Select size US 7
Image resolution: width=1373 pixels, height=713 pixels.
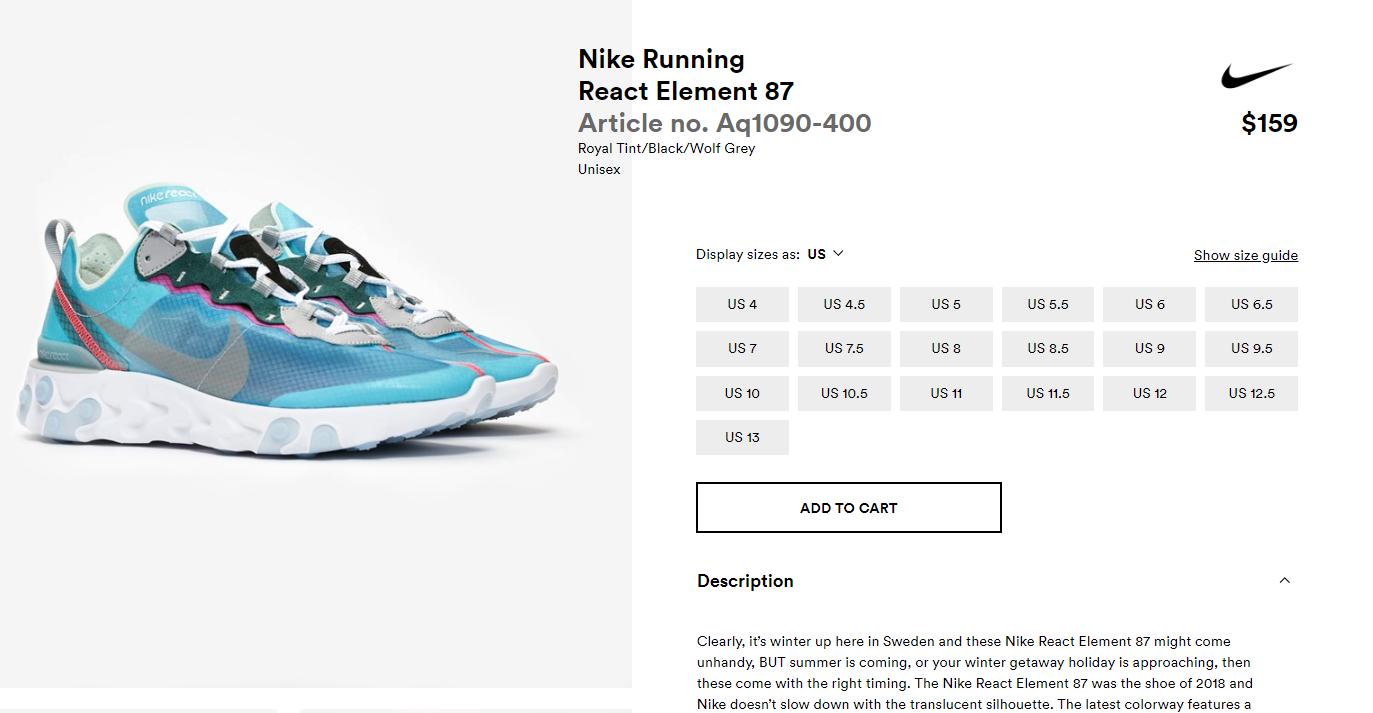742,348
